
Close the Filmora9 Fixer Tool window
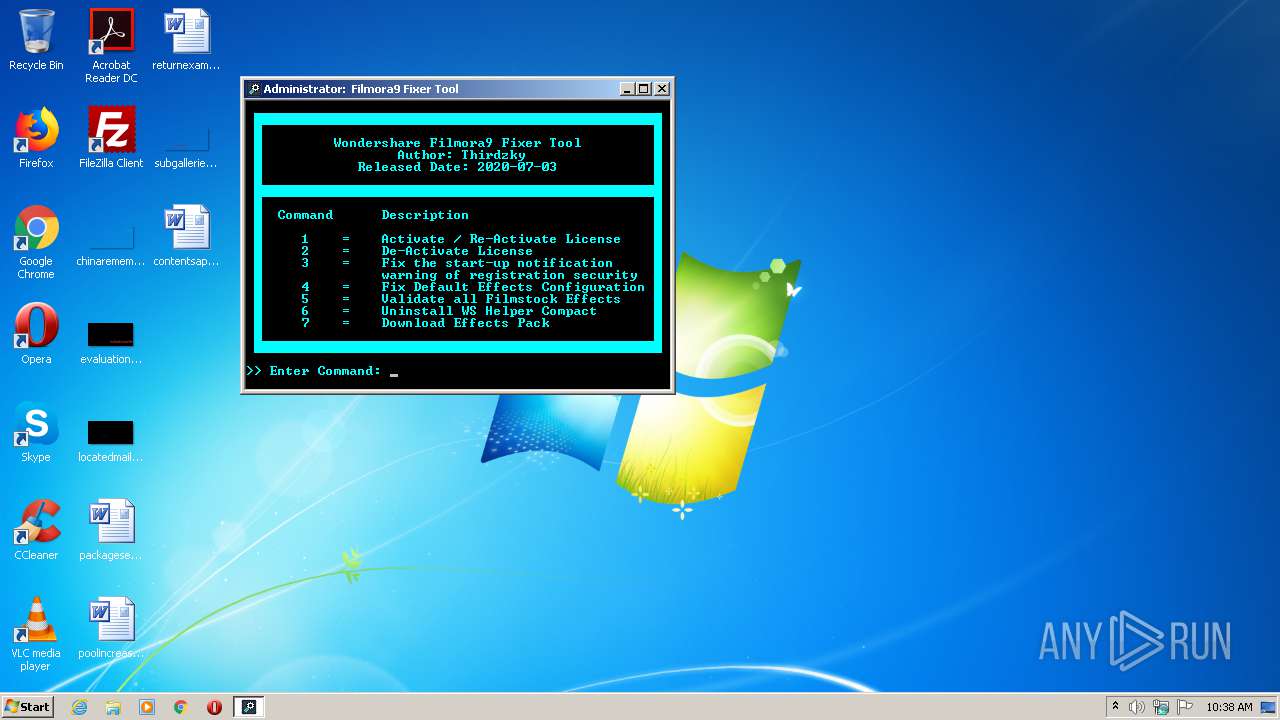(662, 89)
